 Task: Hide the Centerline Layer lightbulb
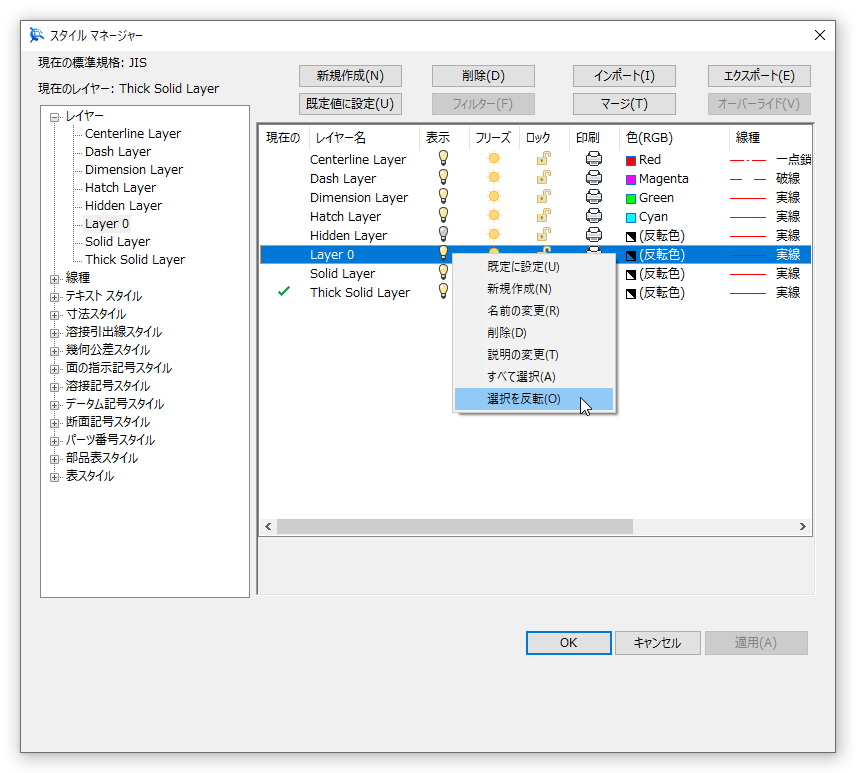(443, 159)
